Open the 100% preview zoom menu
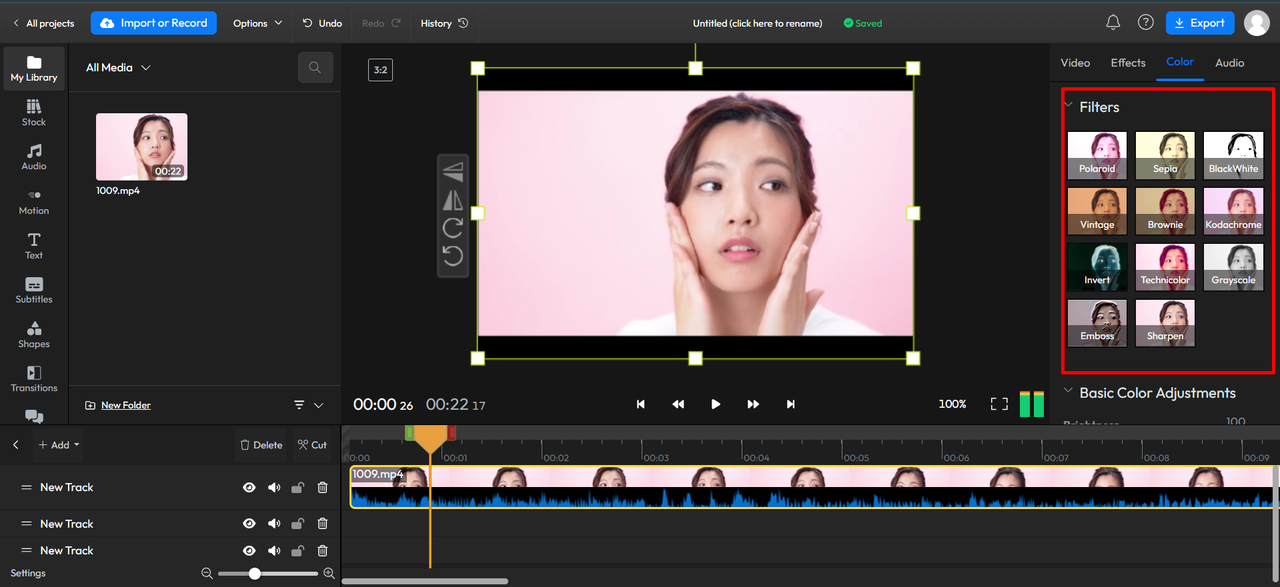Viewport: 1280px width, 587px height. point(952,404)
